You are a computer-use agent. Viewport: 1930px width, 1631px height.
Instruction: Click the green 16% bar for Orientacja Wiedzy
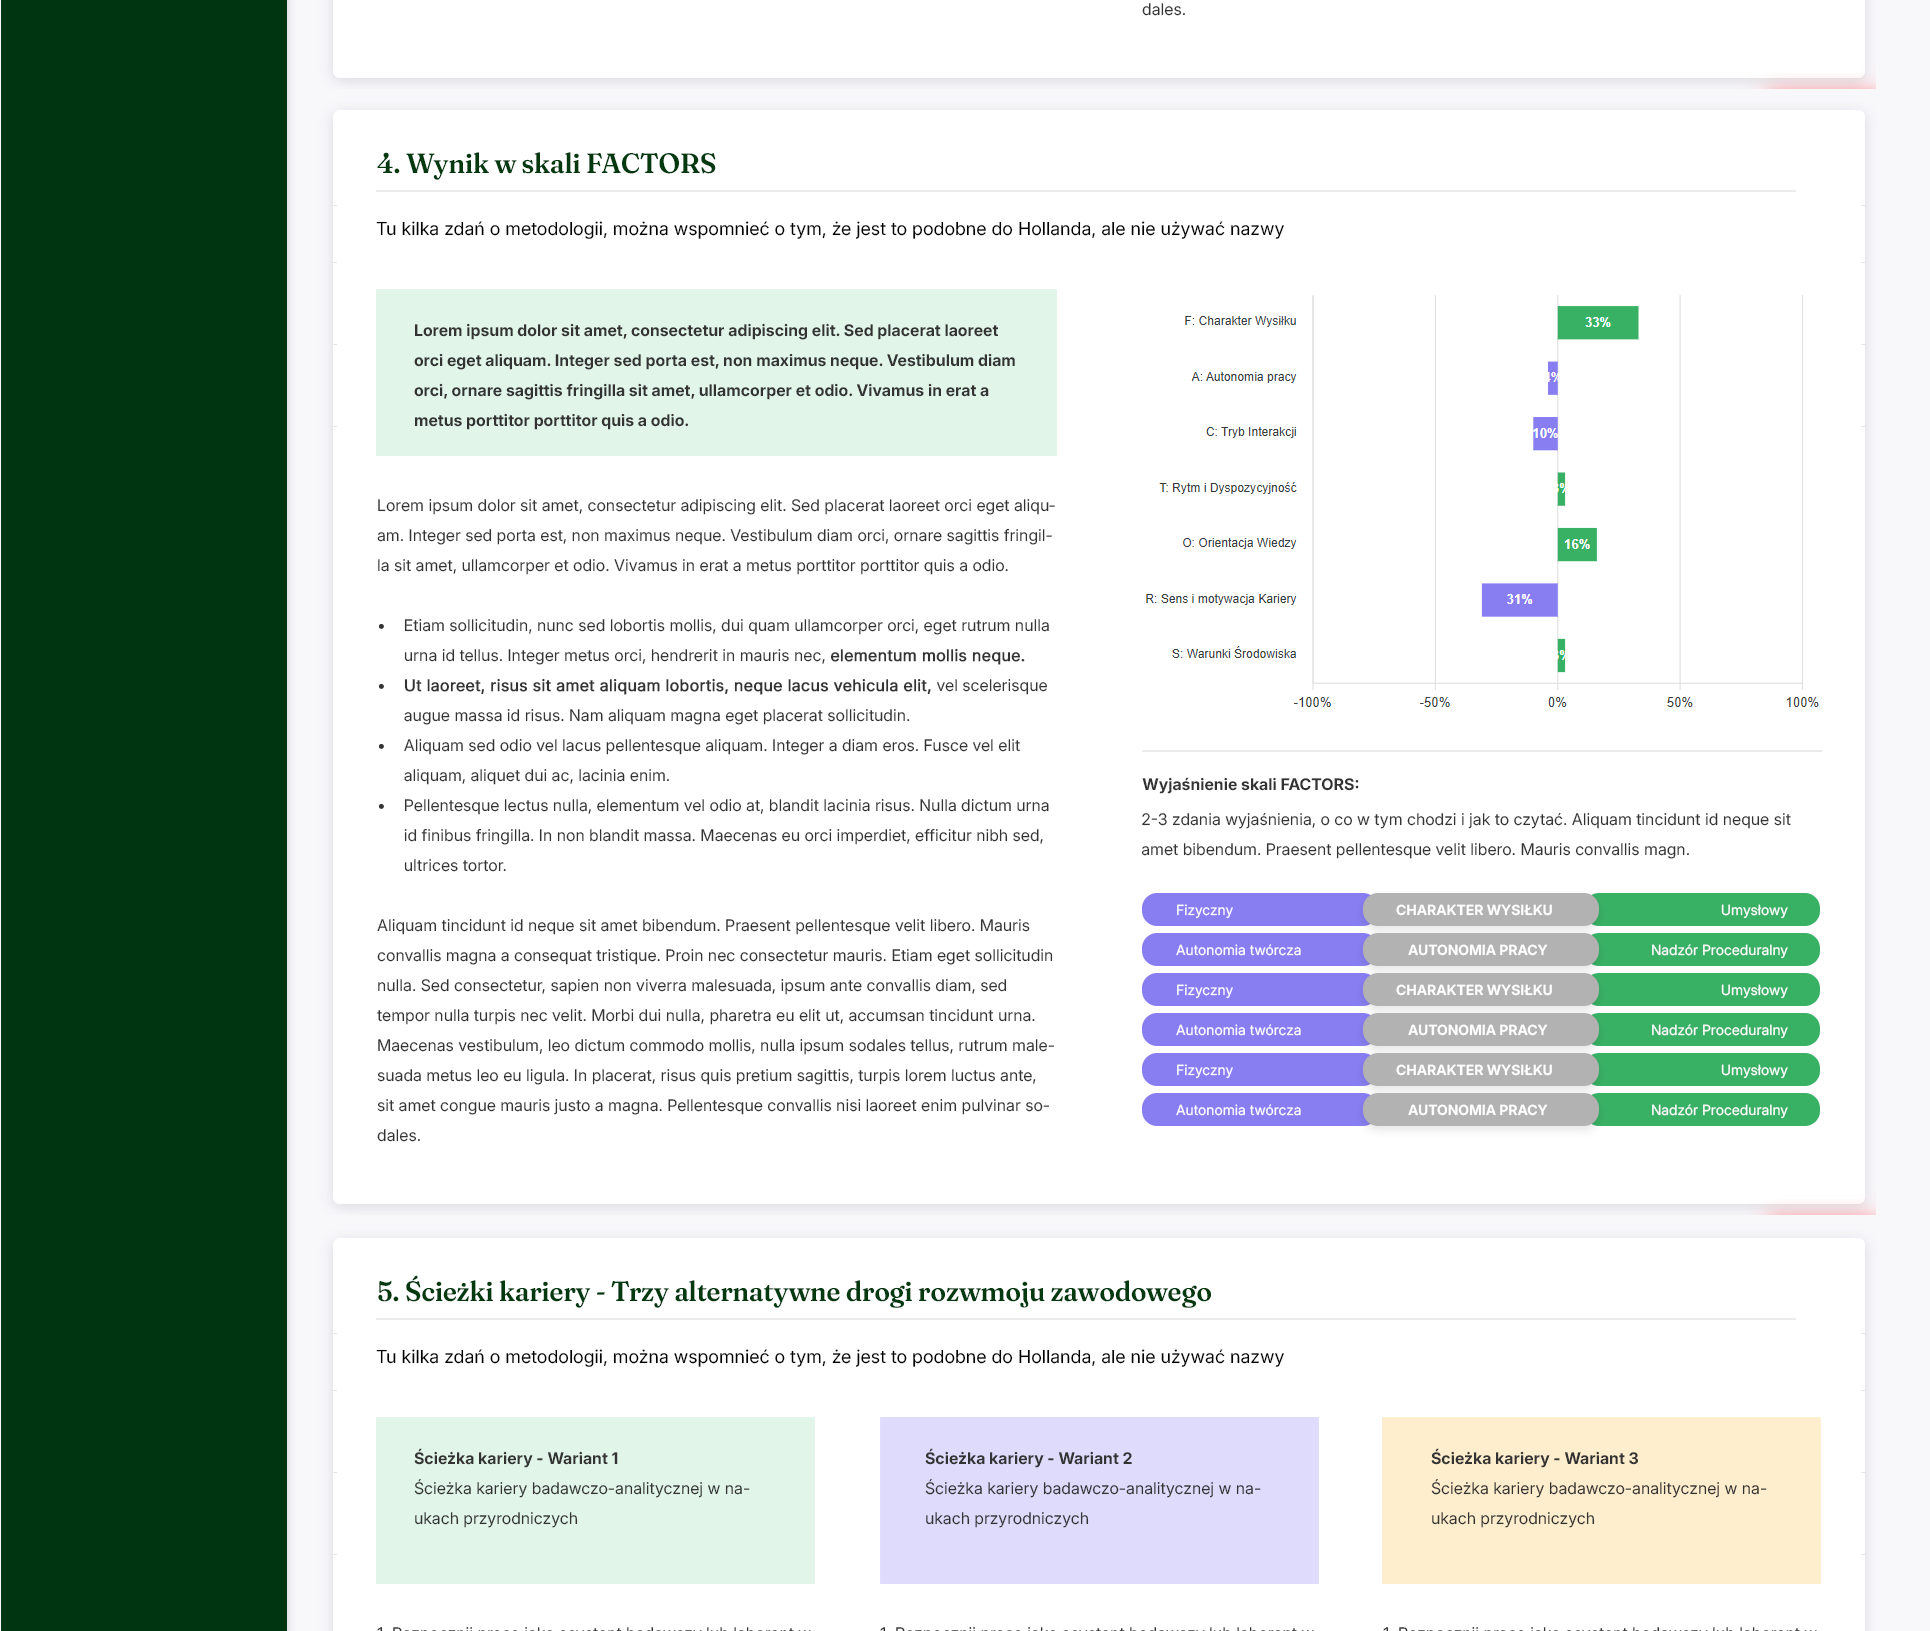(x=1576, y=544)
